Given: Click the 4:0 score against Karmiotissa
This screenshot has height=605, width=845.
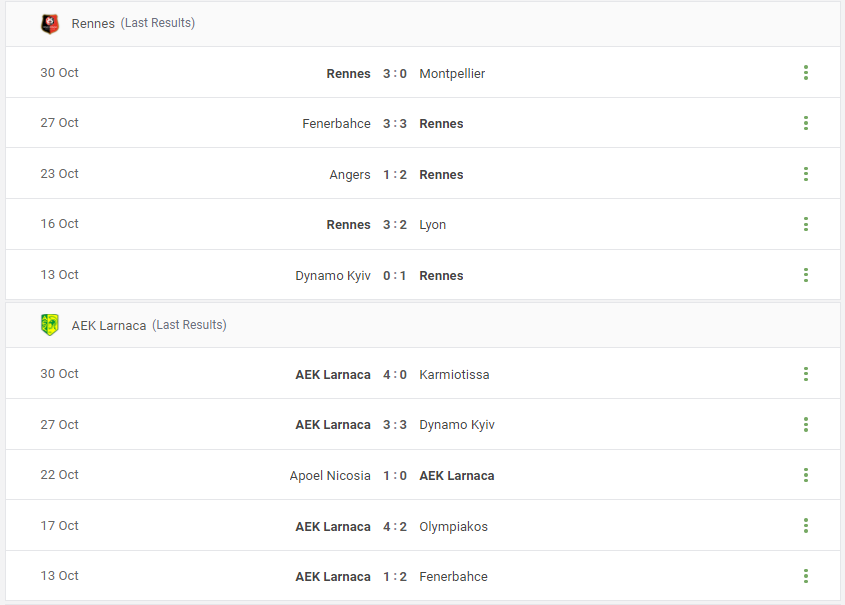Looking at the screenshot, I should [395, 375].
